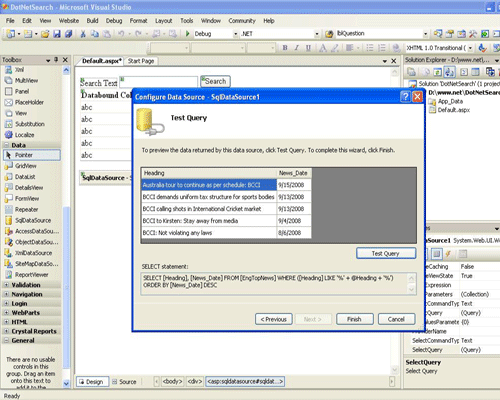The image size is (500, 400).
Task: Toggle the Toolbox auto-hide pin
Action: pos(56,60)
